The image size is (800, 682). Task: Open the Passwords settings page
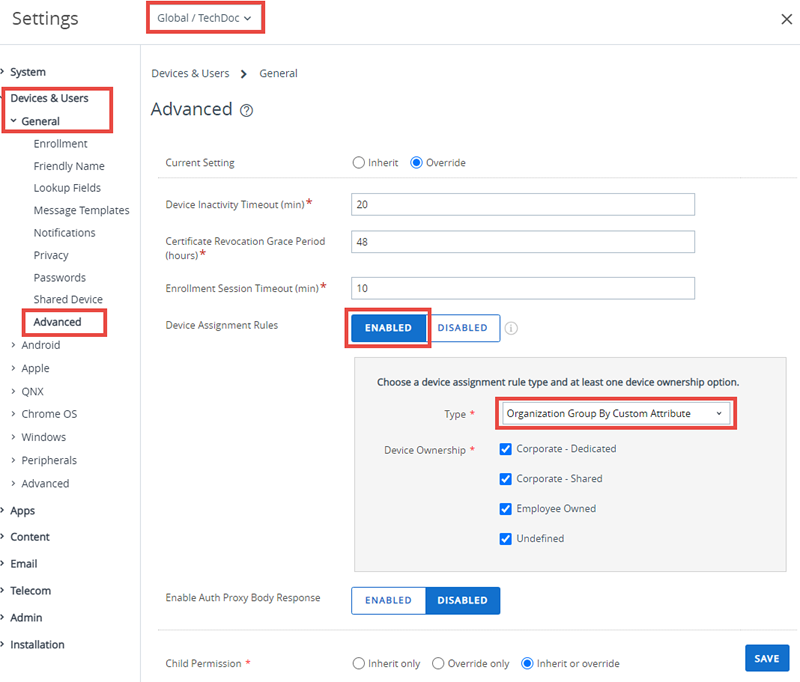pyautogui.click(x=59, y=278)
